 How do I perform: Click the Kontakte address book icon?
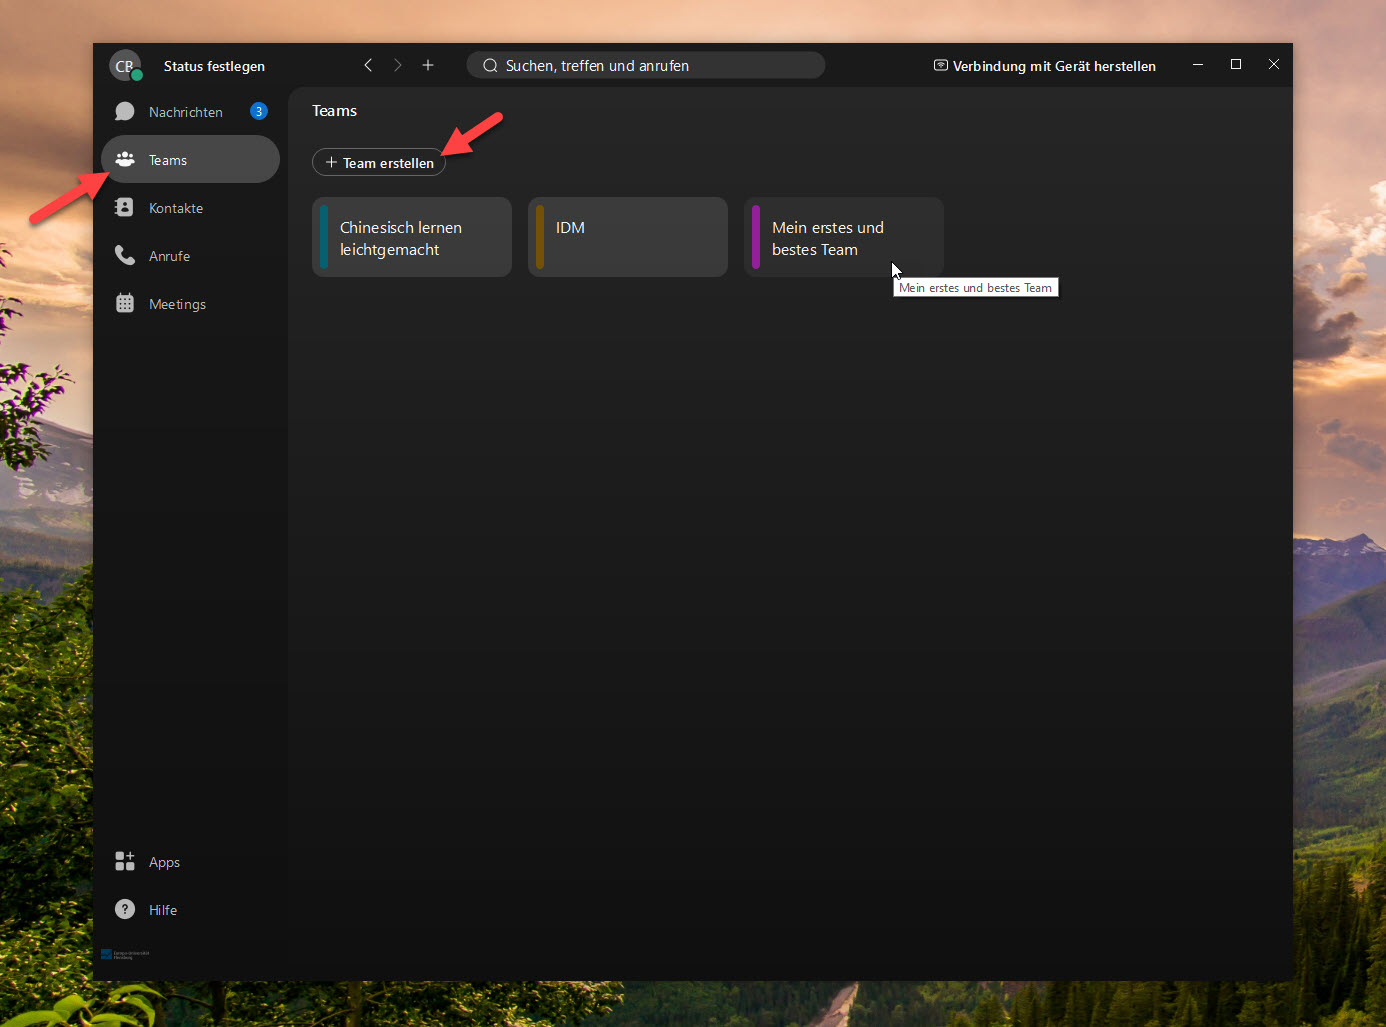[x=125, y=208]
